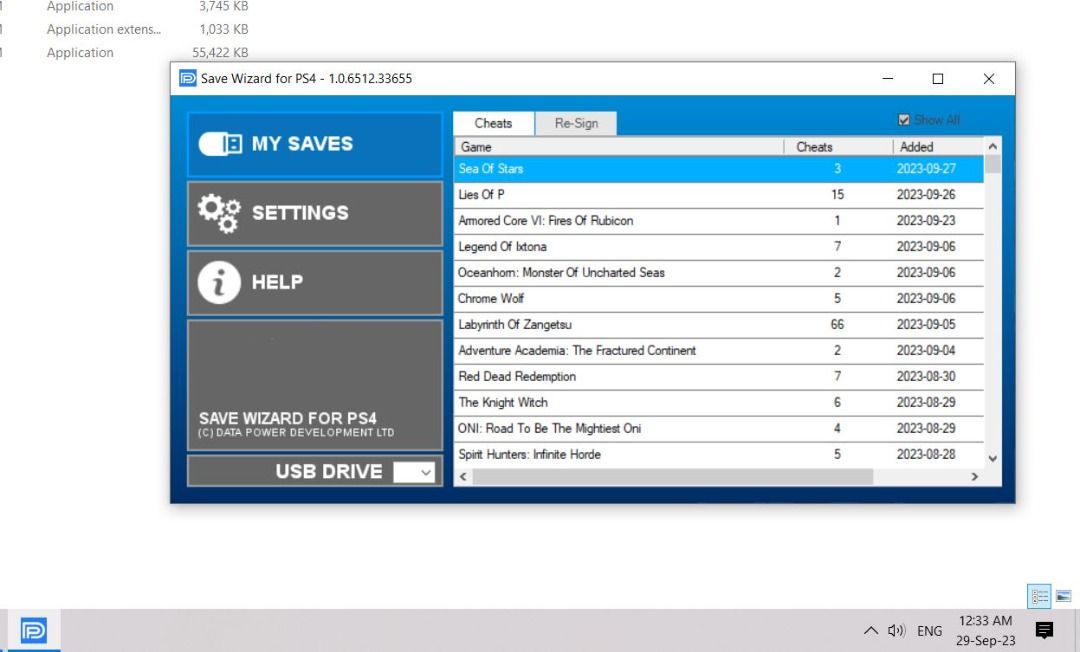Click 'Application extens...' type in Explorer

coord(104,29)
